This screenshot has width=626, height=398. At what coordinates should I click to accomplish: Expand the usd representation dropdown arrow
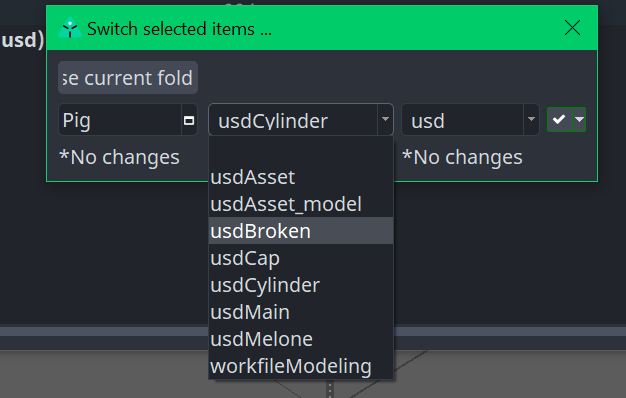531,119
